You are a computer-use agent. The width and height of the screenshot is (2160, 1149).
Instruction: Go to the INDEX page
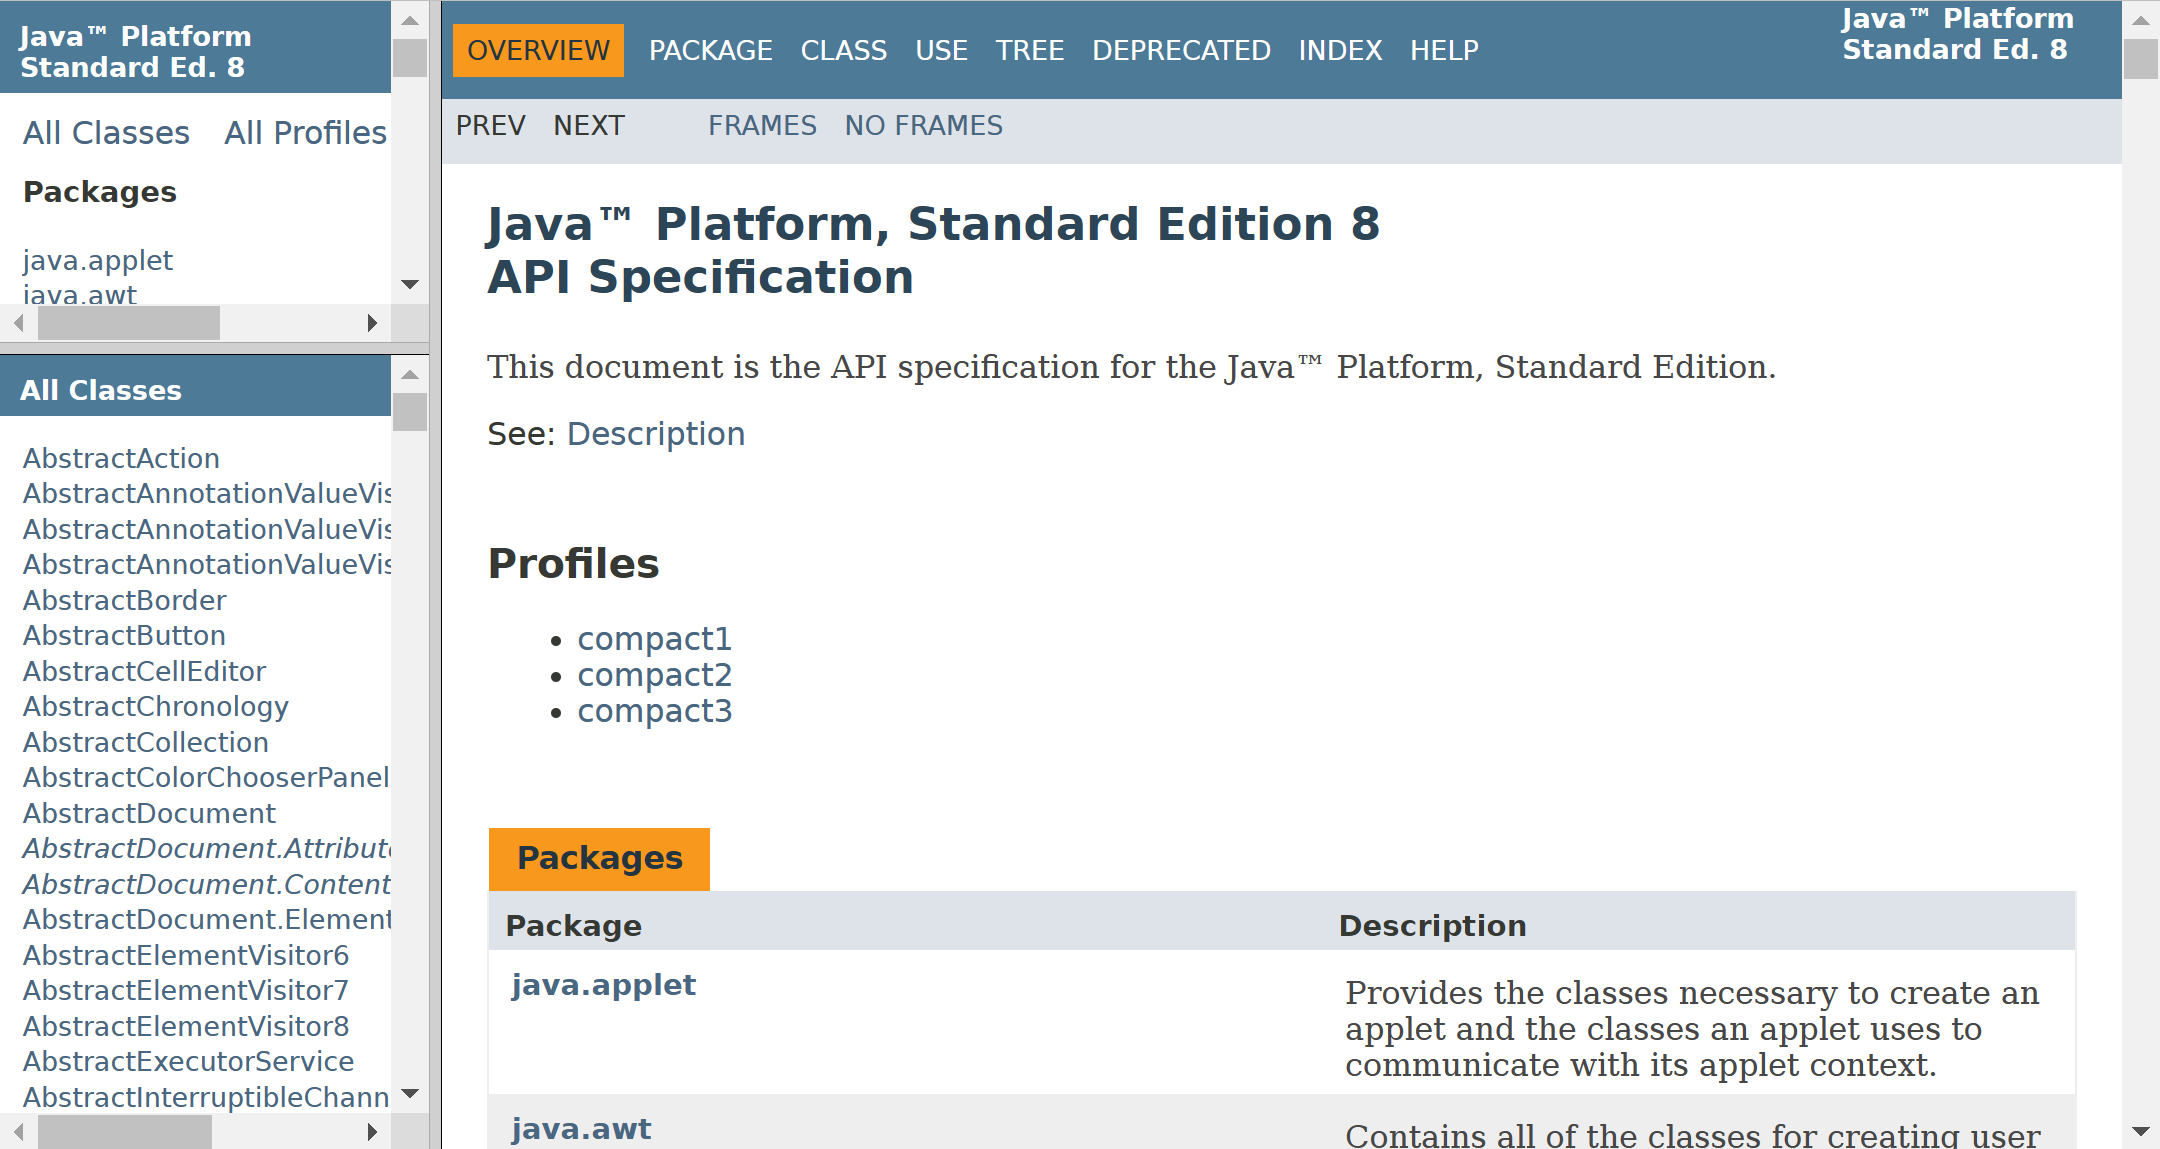[1339, 51]
